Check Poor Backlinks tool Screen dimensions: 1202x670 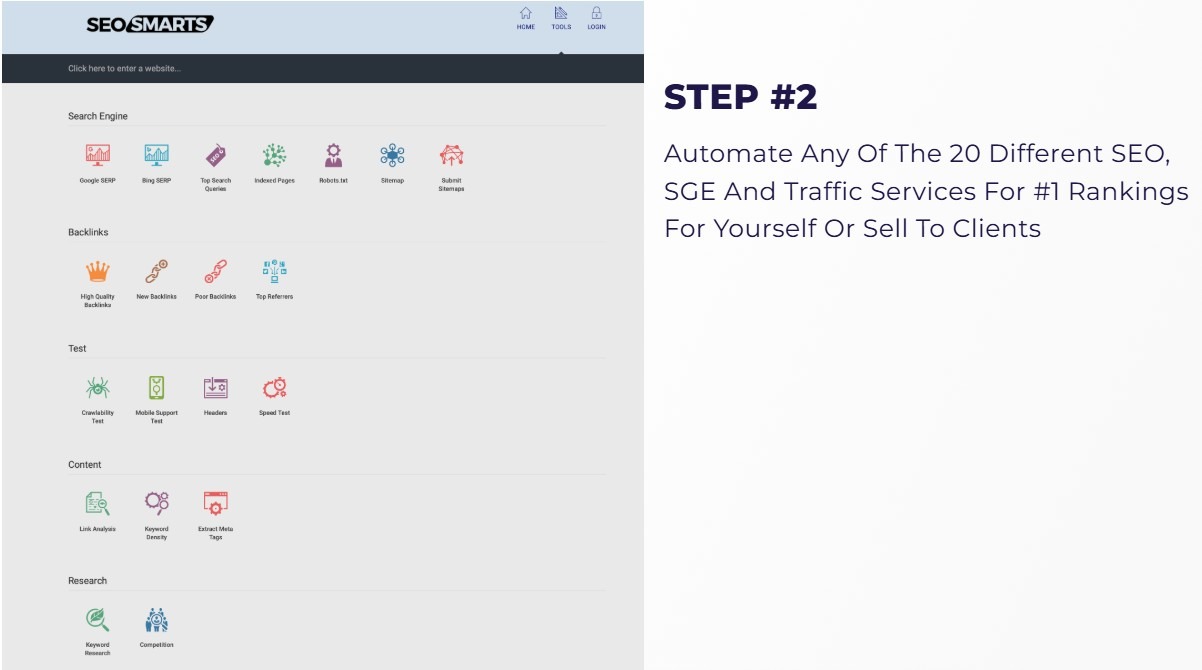215,271
